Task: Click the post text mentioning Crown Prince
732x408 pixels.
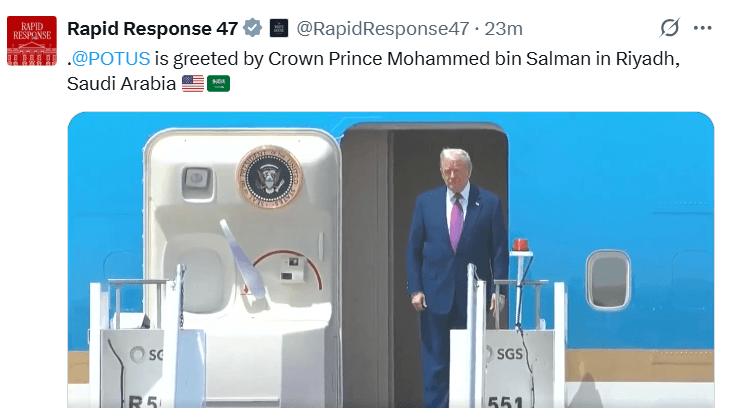Action: point(373,71)
